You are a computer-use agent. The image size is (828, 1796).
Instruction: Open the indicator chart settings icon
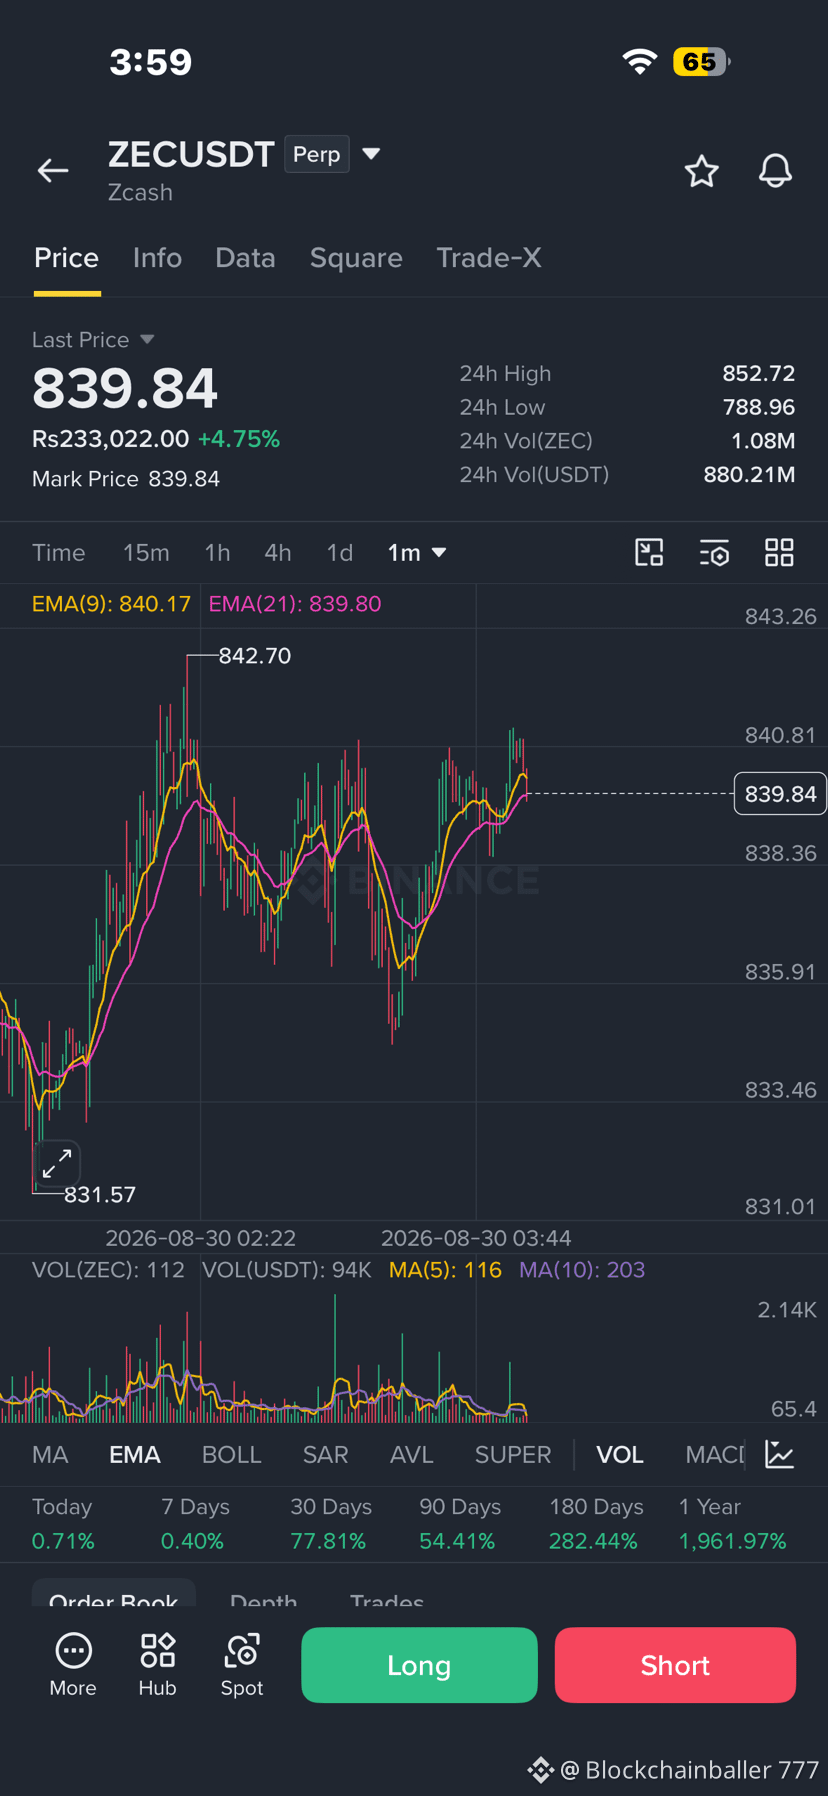tap(780, 1454)
